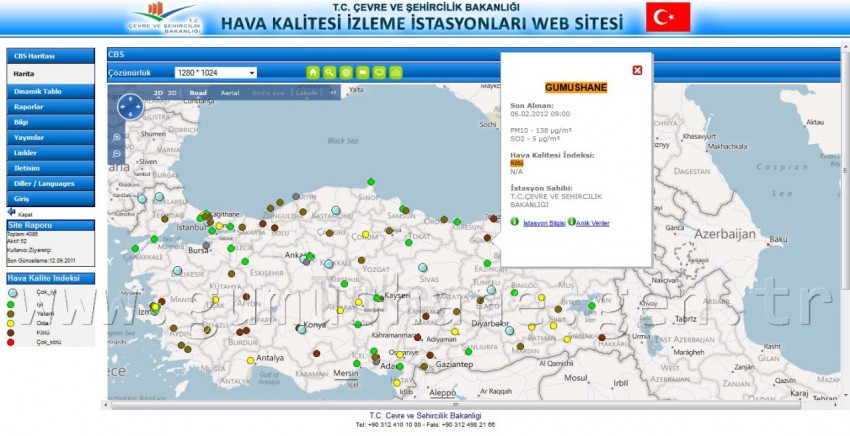Click the green info icon beside Anlık Veriler

coord(571,222)
